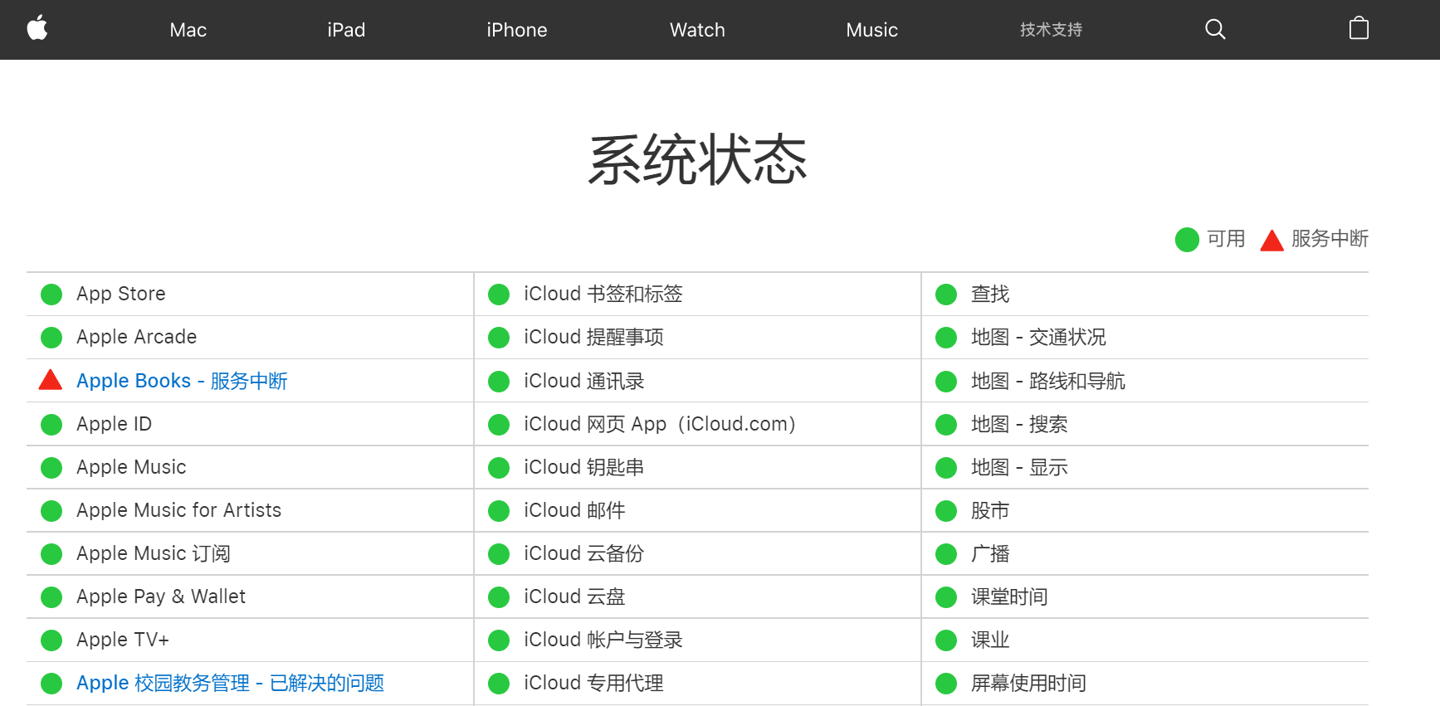Click green dot beside iCloud 书签和标签
This screenshot has height=706, width=1440.
pos(499,294)
